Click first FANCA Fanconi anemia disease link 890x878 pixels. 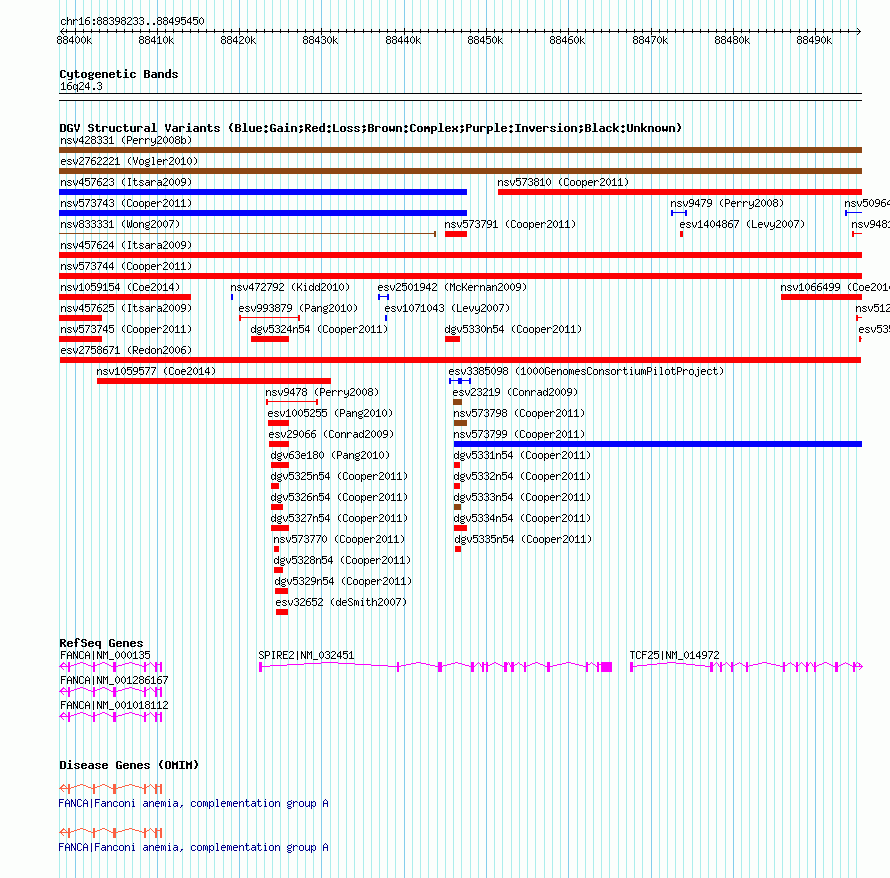point(194,803)
